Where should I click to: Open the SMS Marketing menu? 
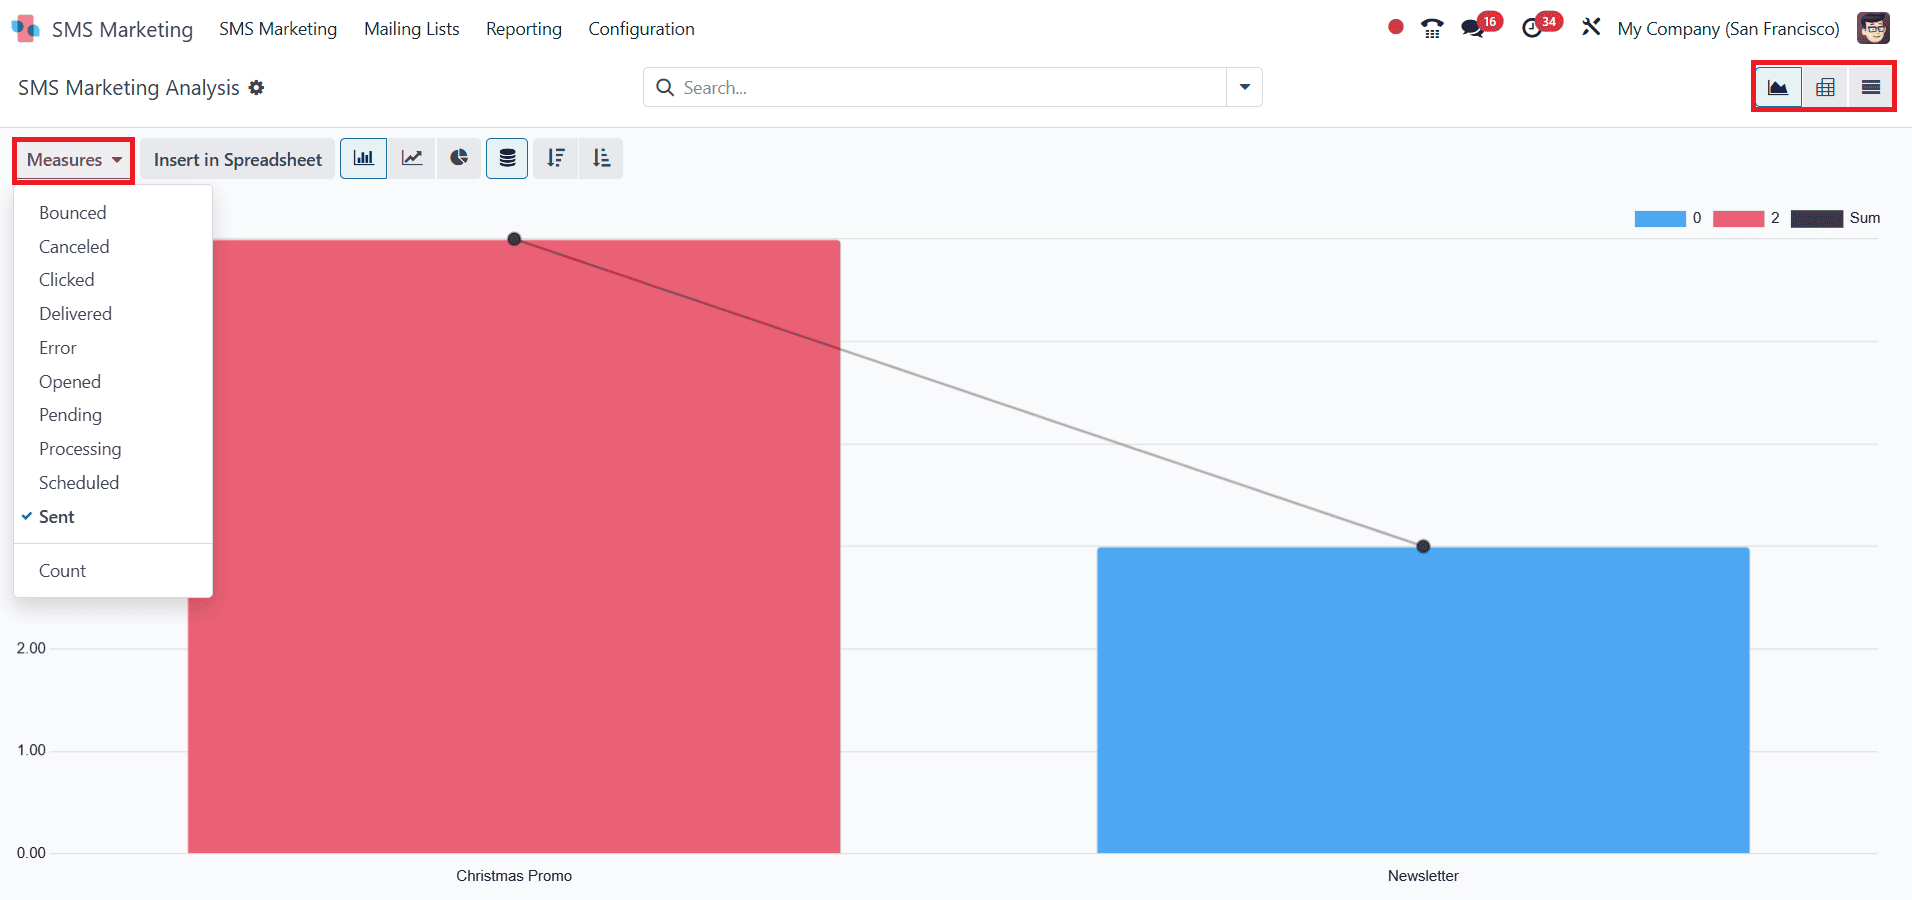coord(278,29)
